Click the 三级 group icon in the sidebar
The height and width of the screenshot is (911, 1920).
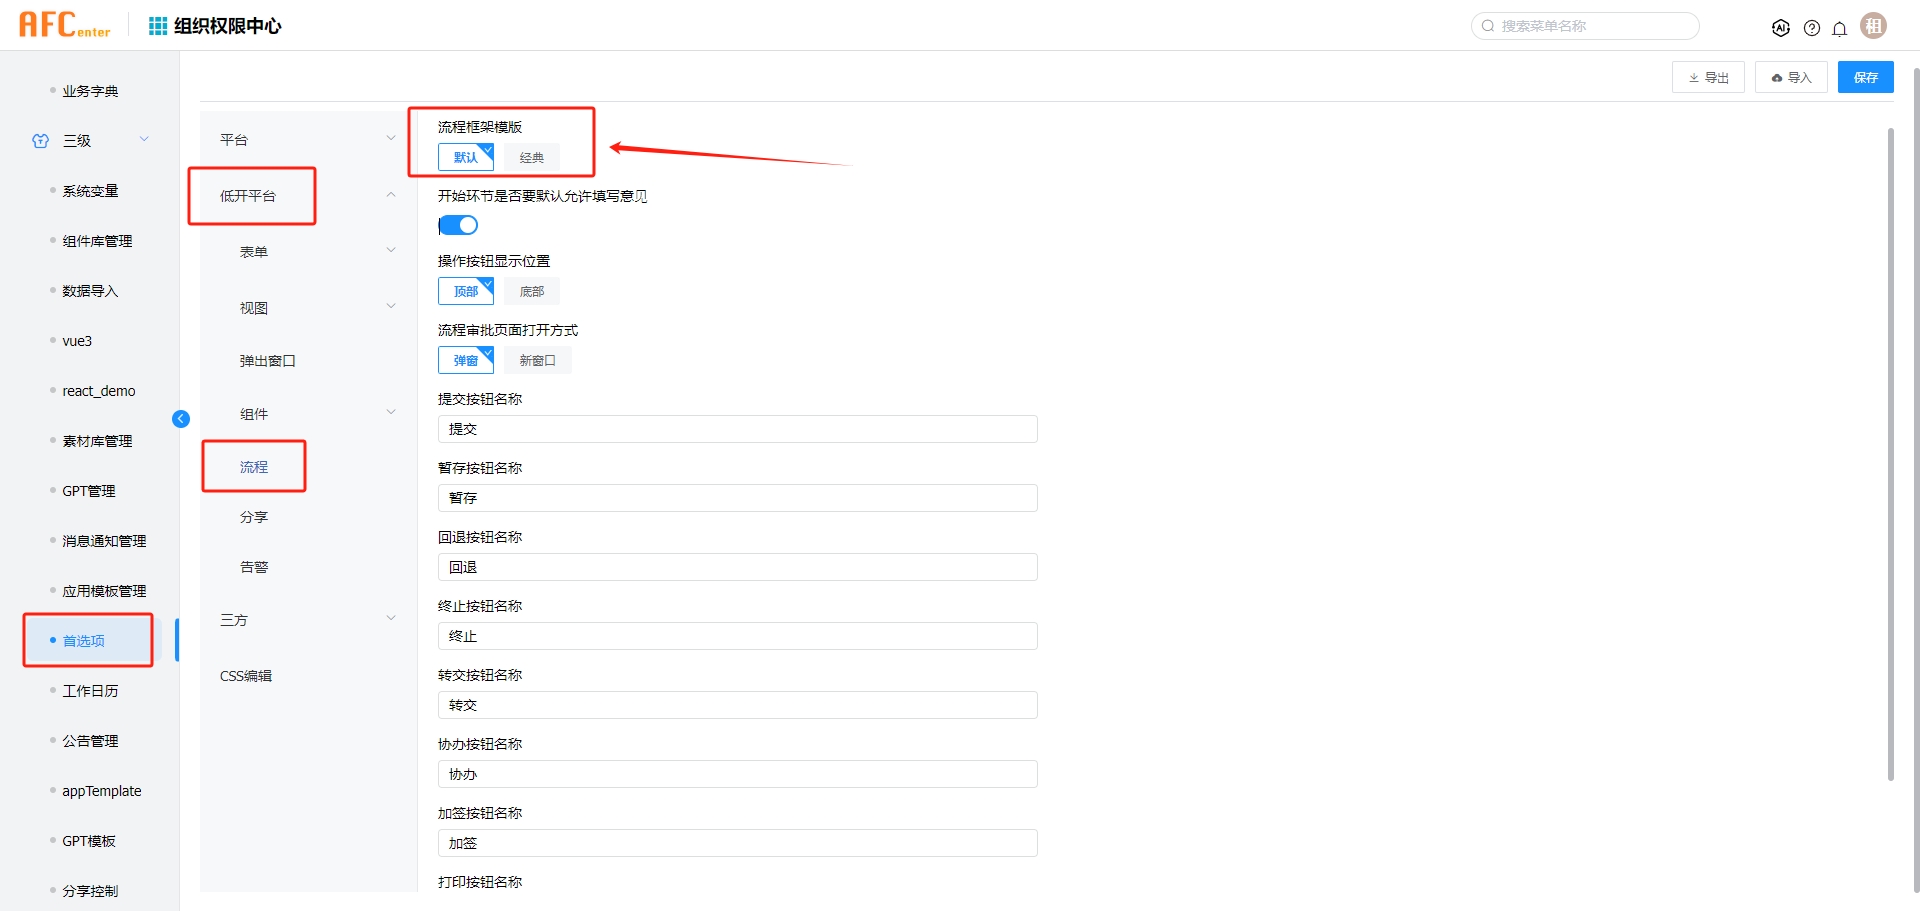click(40, 141)
